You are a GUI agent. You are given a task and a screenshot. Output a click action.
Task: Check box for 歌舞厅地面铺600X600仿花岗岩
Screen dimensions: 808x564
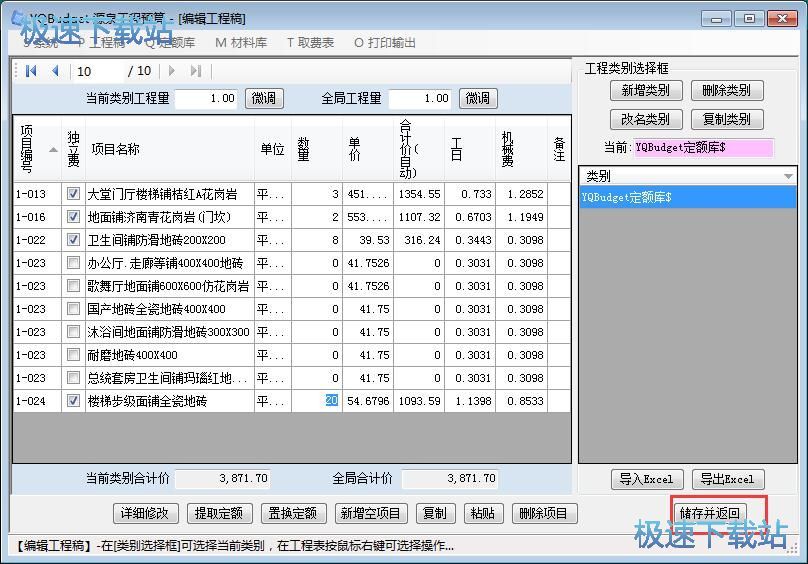point(73,286)
